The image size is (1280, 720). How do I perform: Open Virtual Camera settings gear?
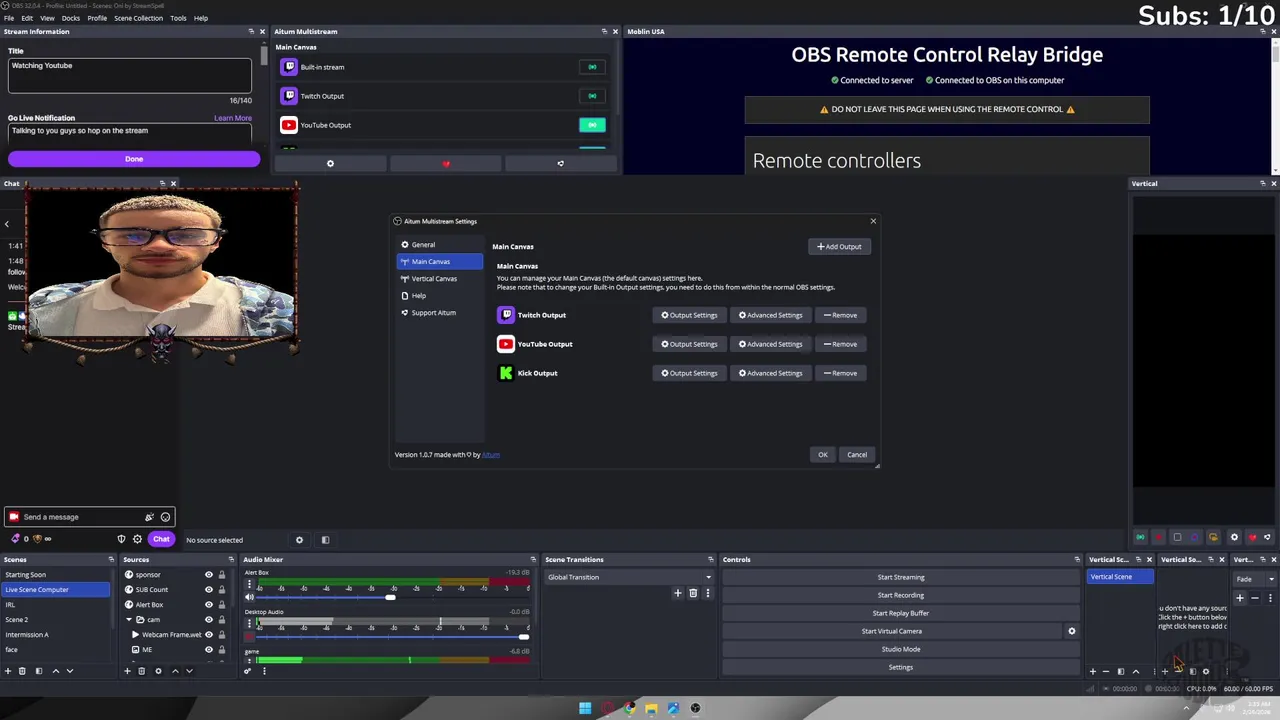point(1071,631)
